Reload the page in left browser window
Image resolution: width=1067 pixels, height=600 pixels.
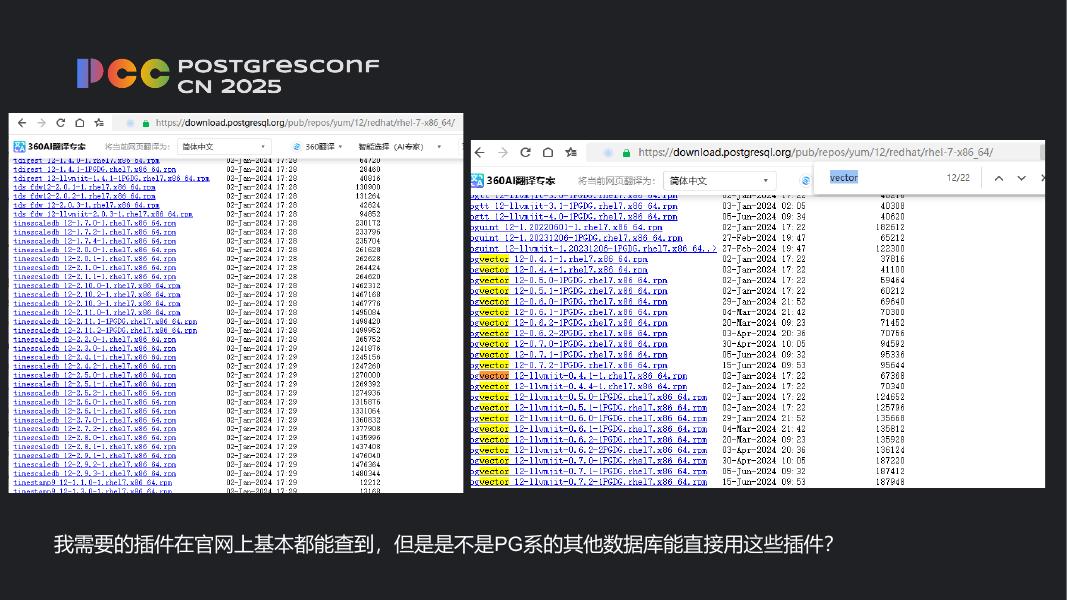[61, 123]
